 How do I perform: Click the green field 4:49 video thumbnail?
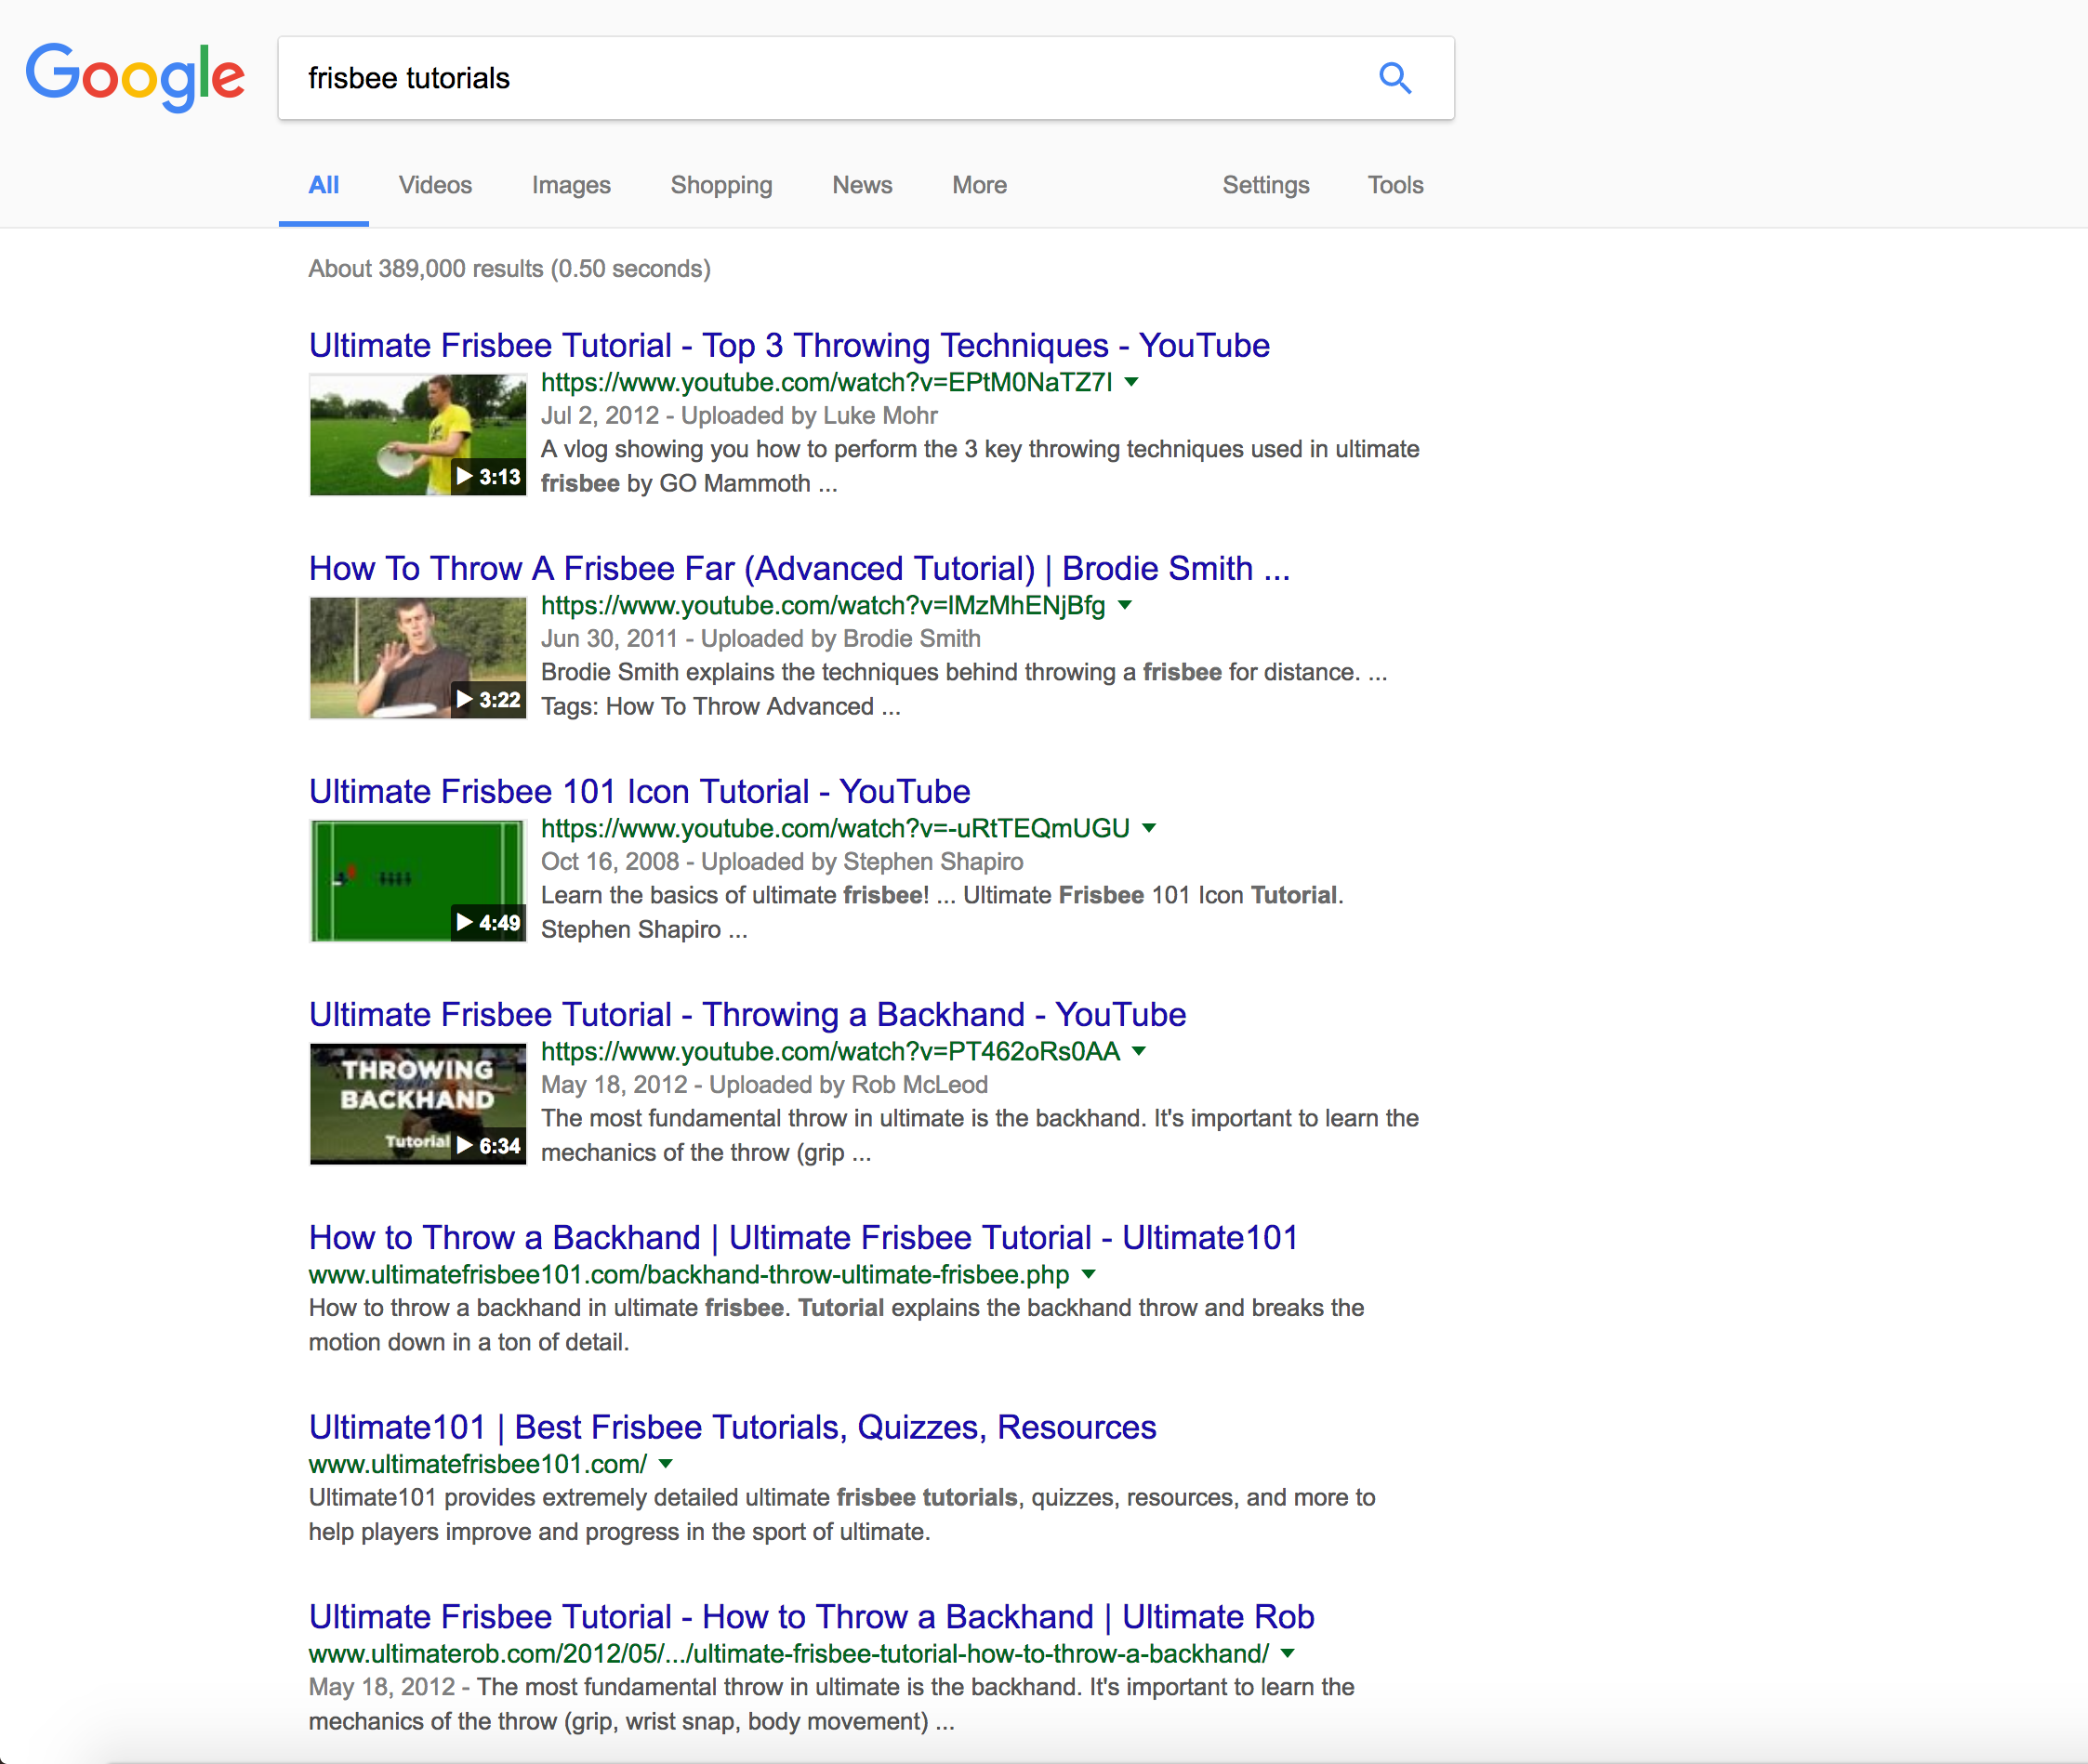(x=417, y=881)
